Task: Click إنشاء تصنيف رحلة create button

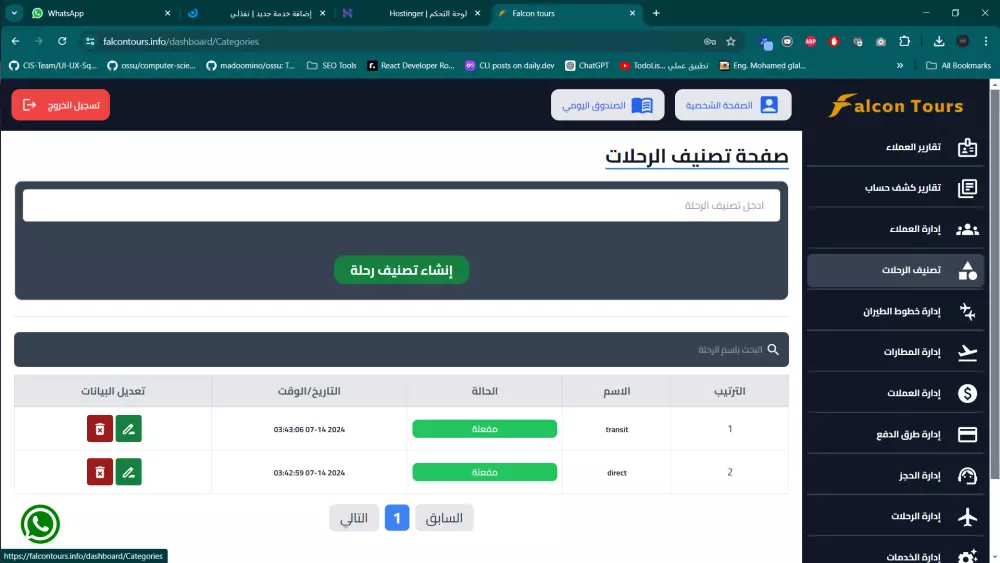Action: (x=401, y=270)
